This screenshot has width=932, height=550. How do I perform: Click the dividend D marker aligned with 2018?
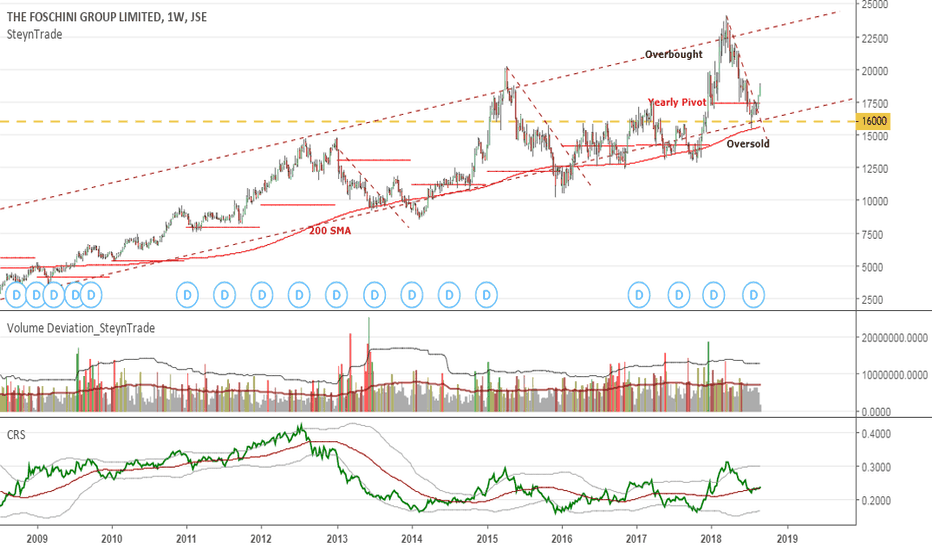713,295
